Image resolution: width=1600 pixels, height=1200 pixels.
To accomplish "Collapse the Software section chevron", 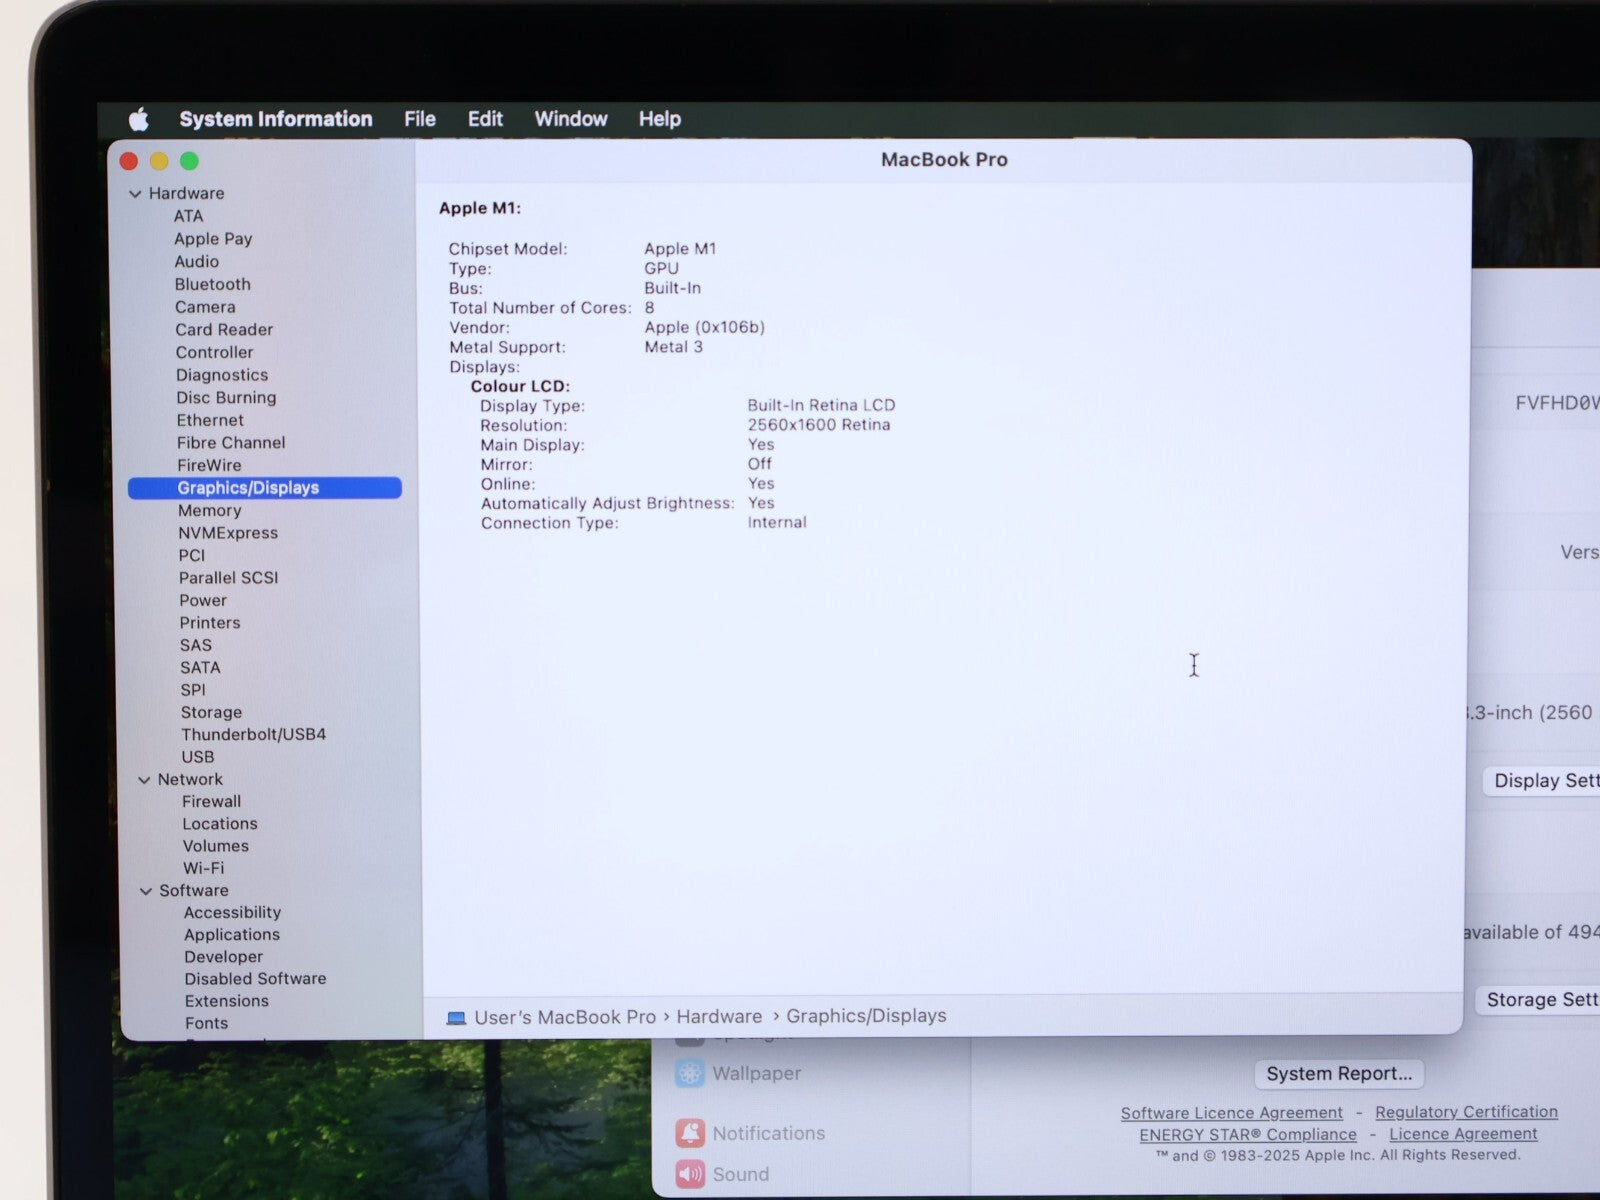I will click(146, 891).
